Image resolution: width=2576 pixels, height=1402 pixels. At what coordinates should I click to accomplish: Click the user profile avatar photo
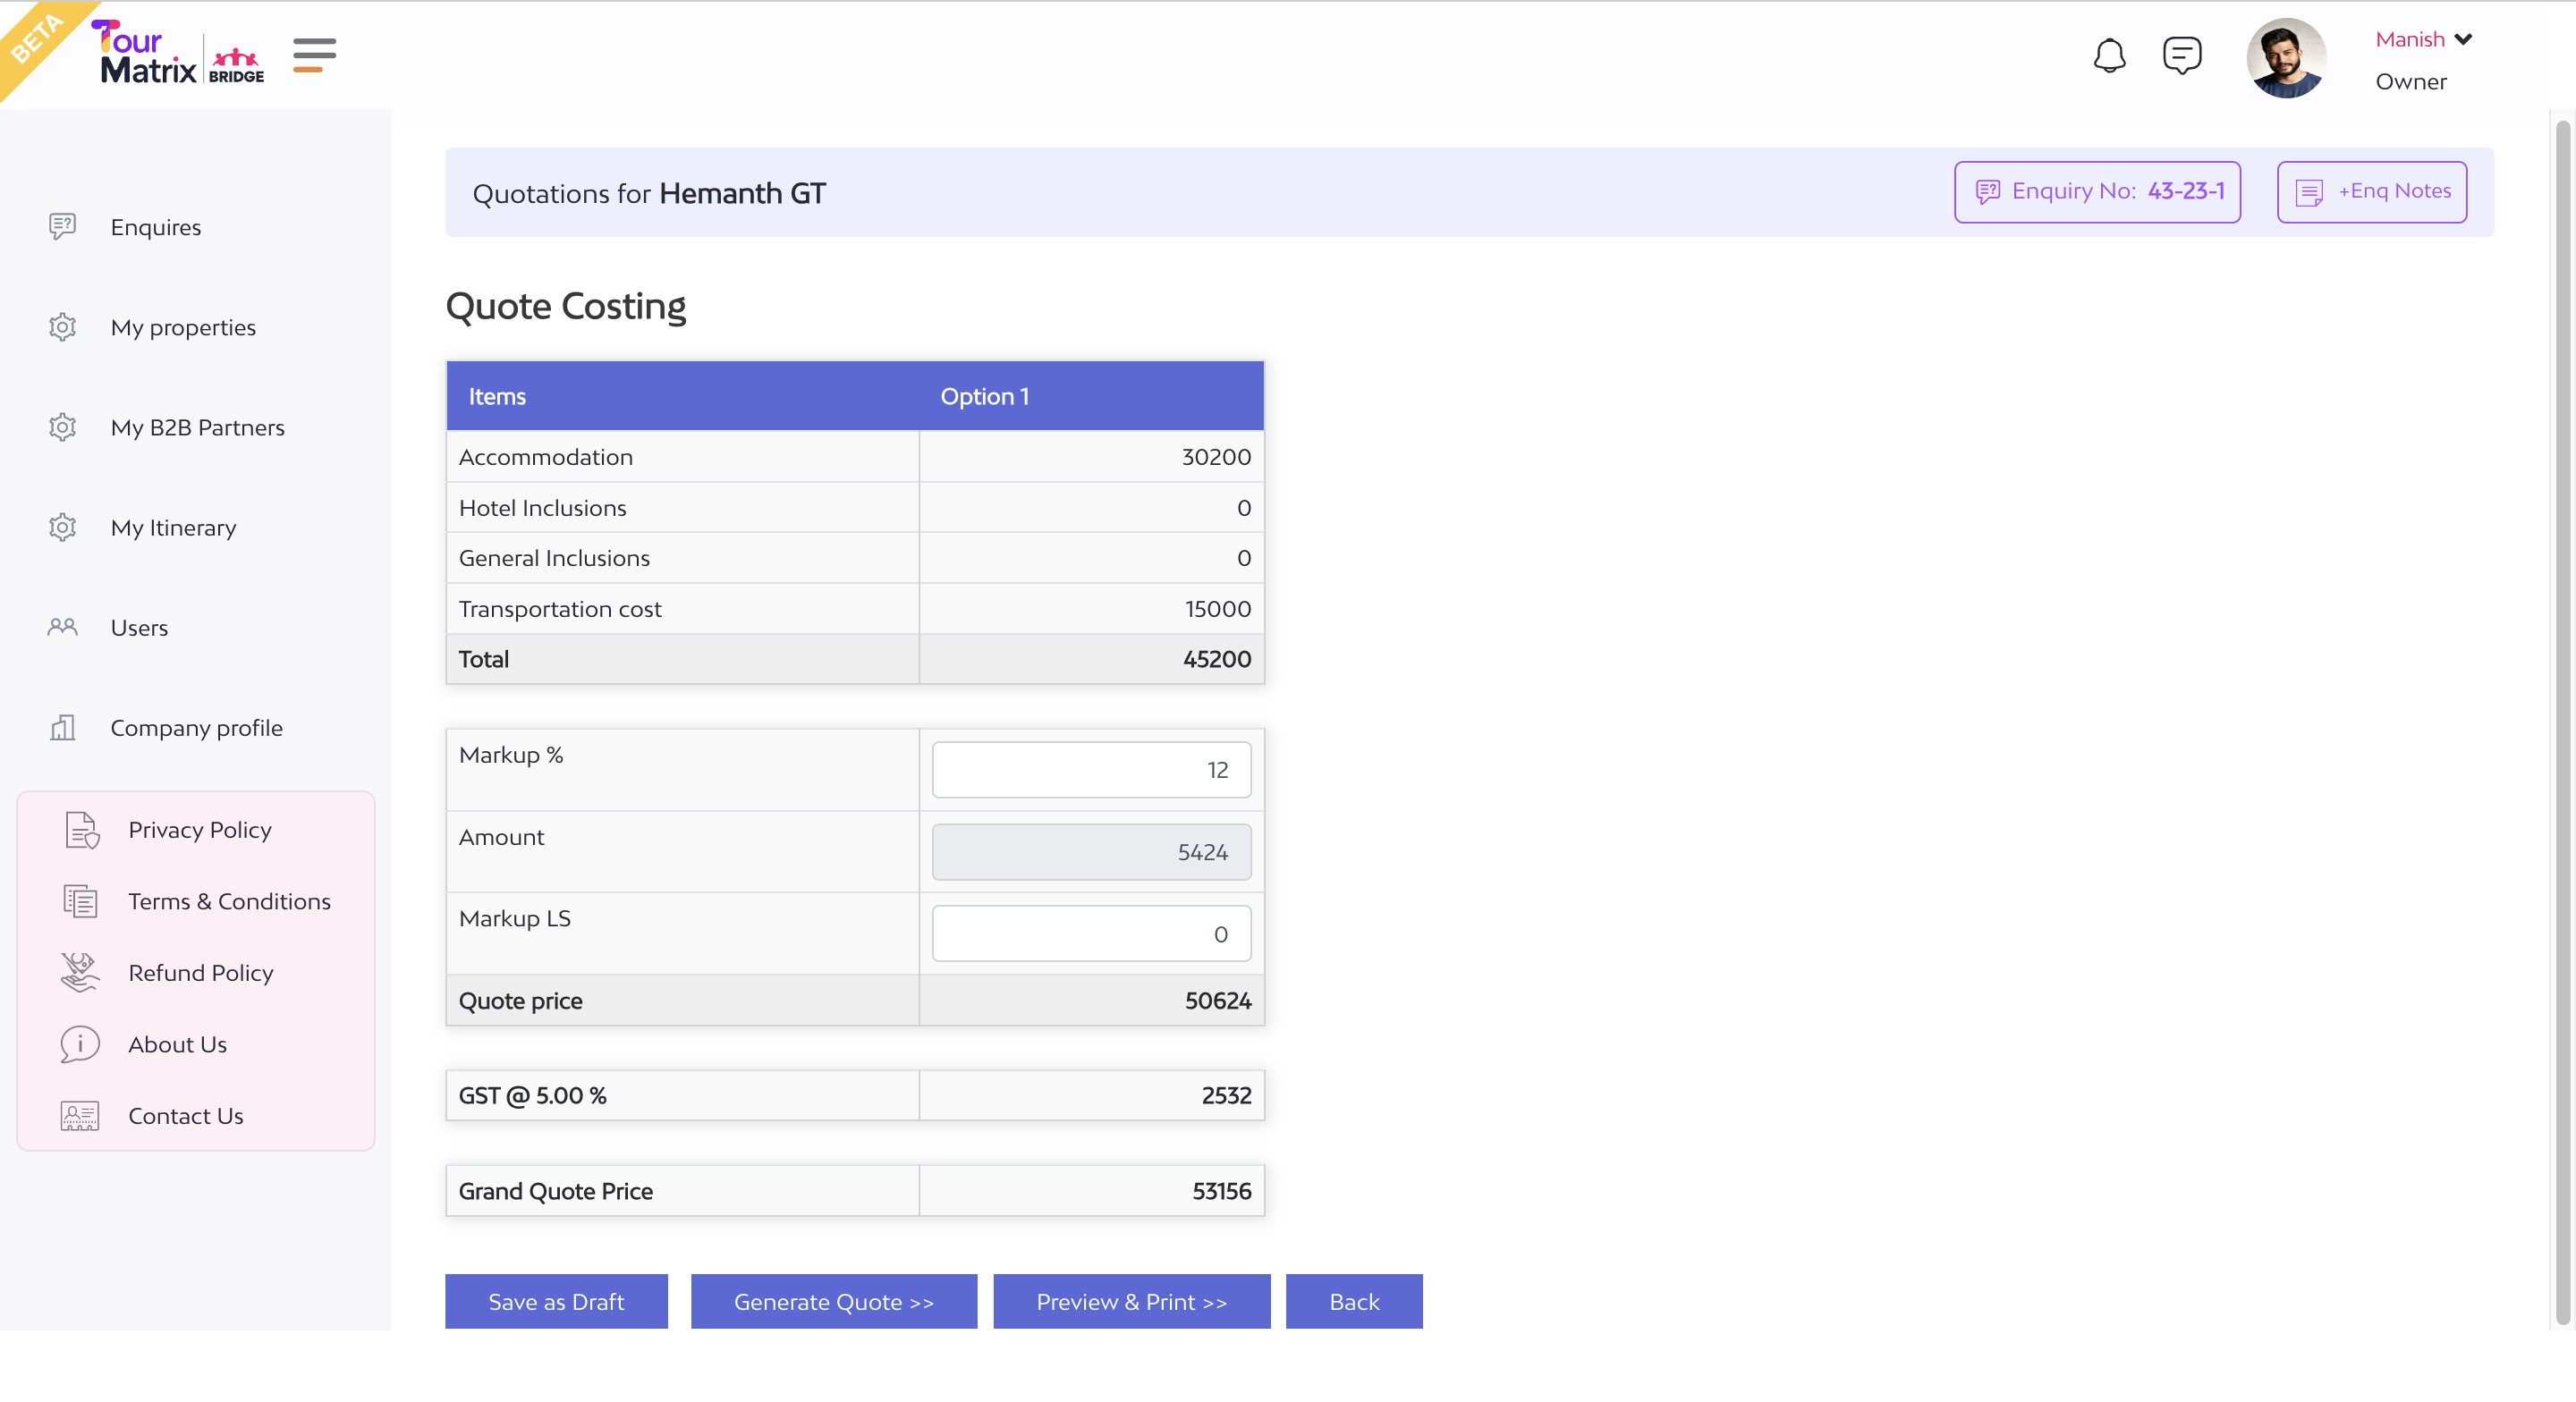[2285, 58]
